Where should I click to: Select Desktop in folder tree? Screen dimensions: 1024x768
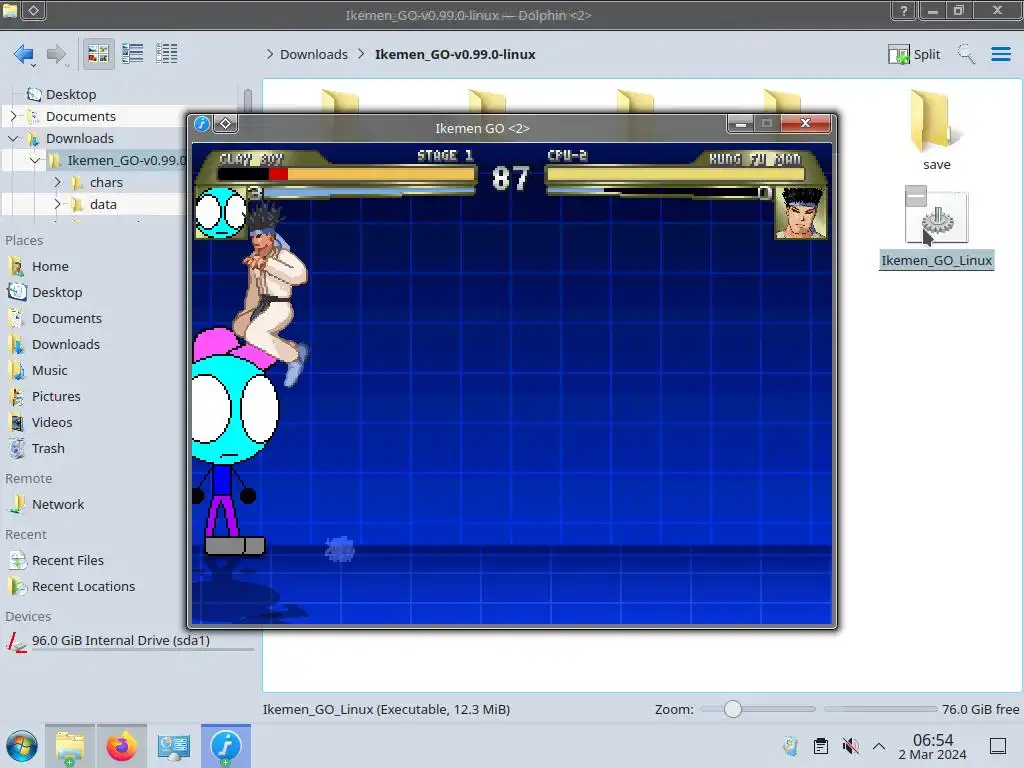(62, 94)
